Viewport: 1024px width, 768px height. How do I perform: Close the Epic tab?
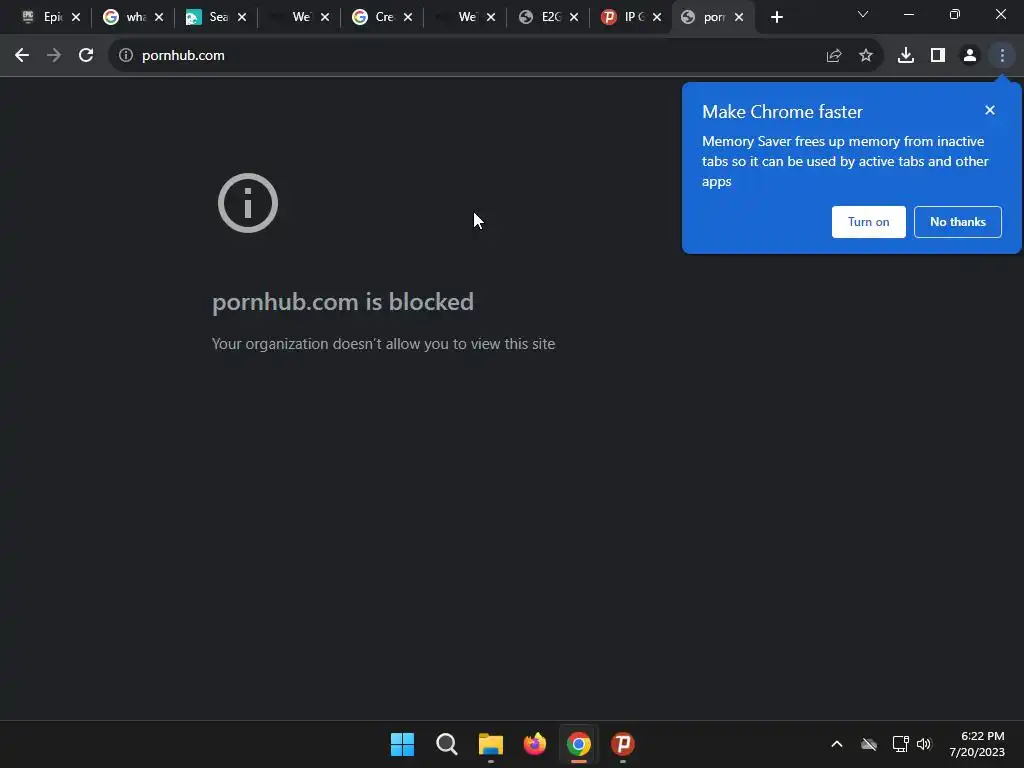pos(76,17)
